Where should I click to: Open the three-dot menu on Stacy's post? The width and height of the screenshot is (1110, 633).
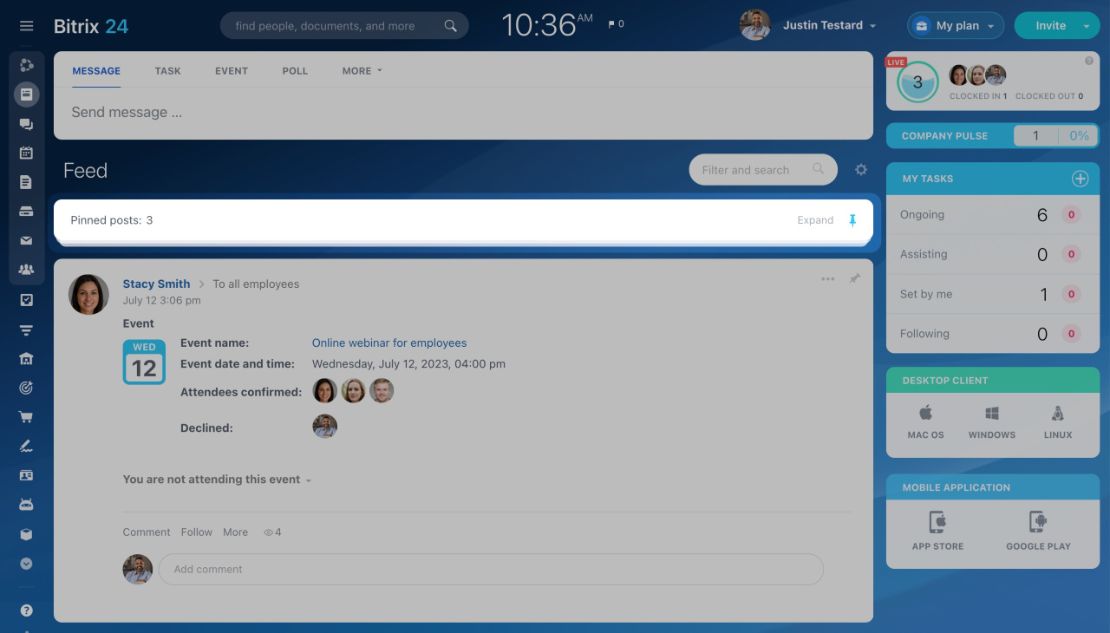(828, 279)
